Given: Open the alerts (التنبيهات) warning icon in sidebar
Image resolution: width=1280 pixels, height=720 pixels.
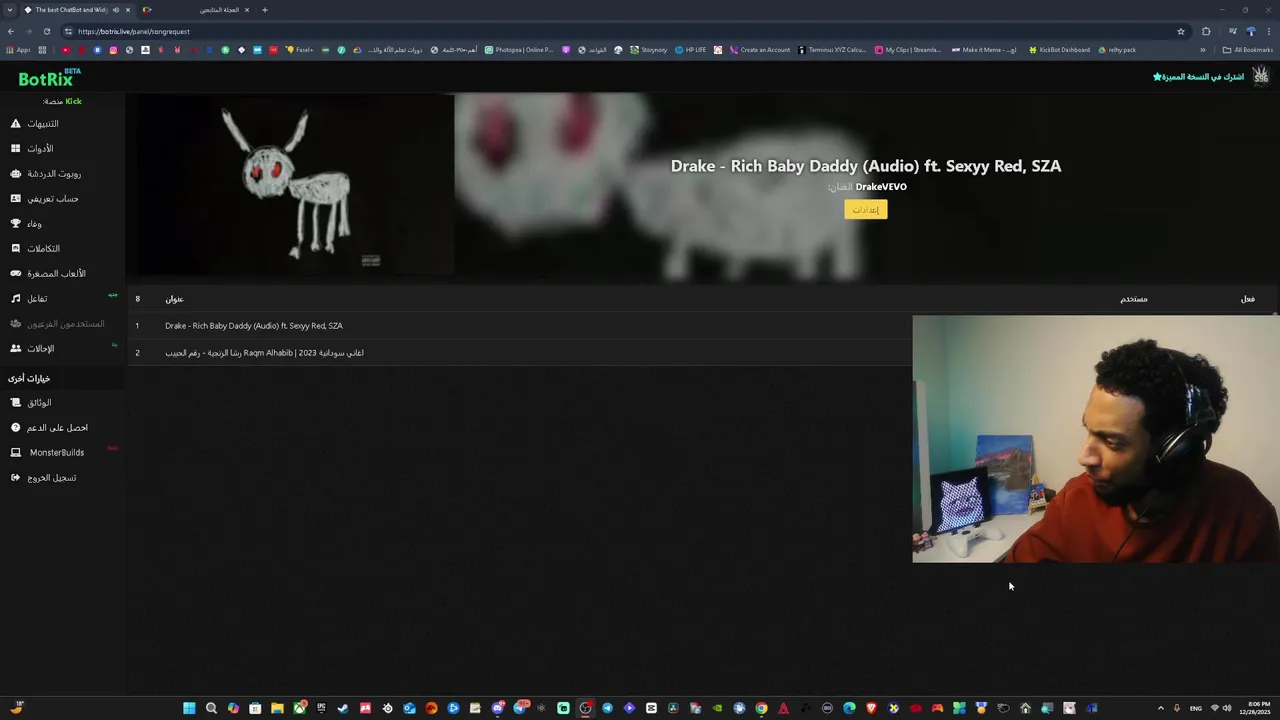Looking at the screenshot, I should pos(15,124).
